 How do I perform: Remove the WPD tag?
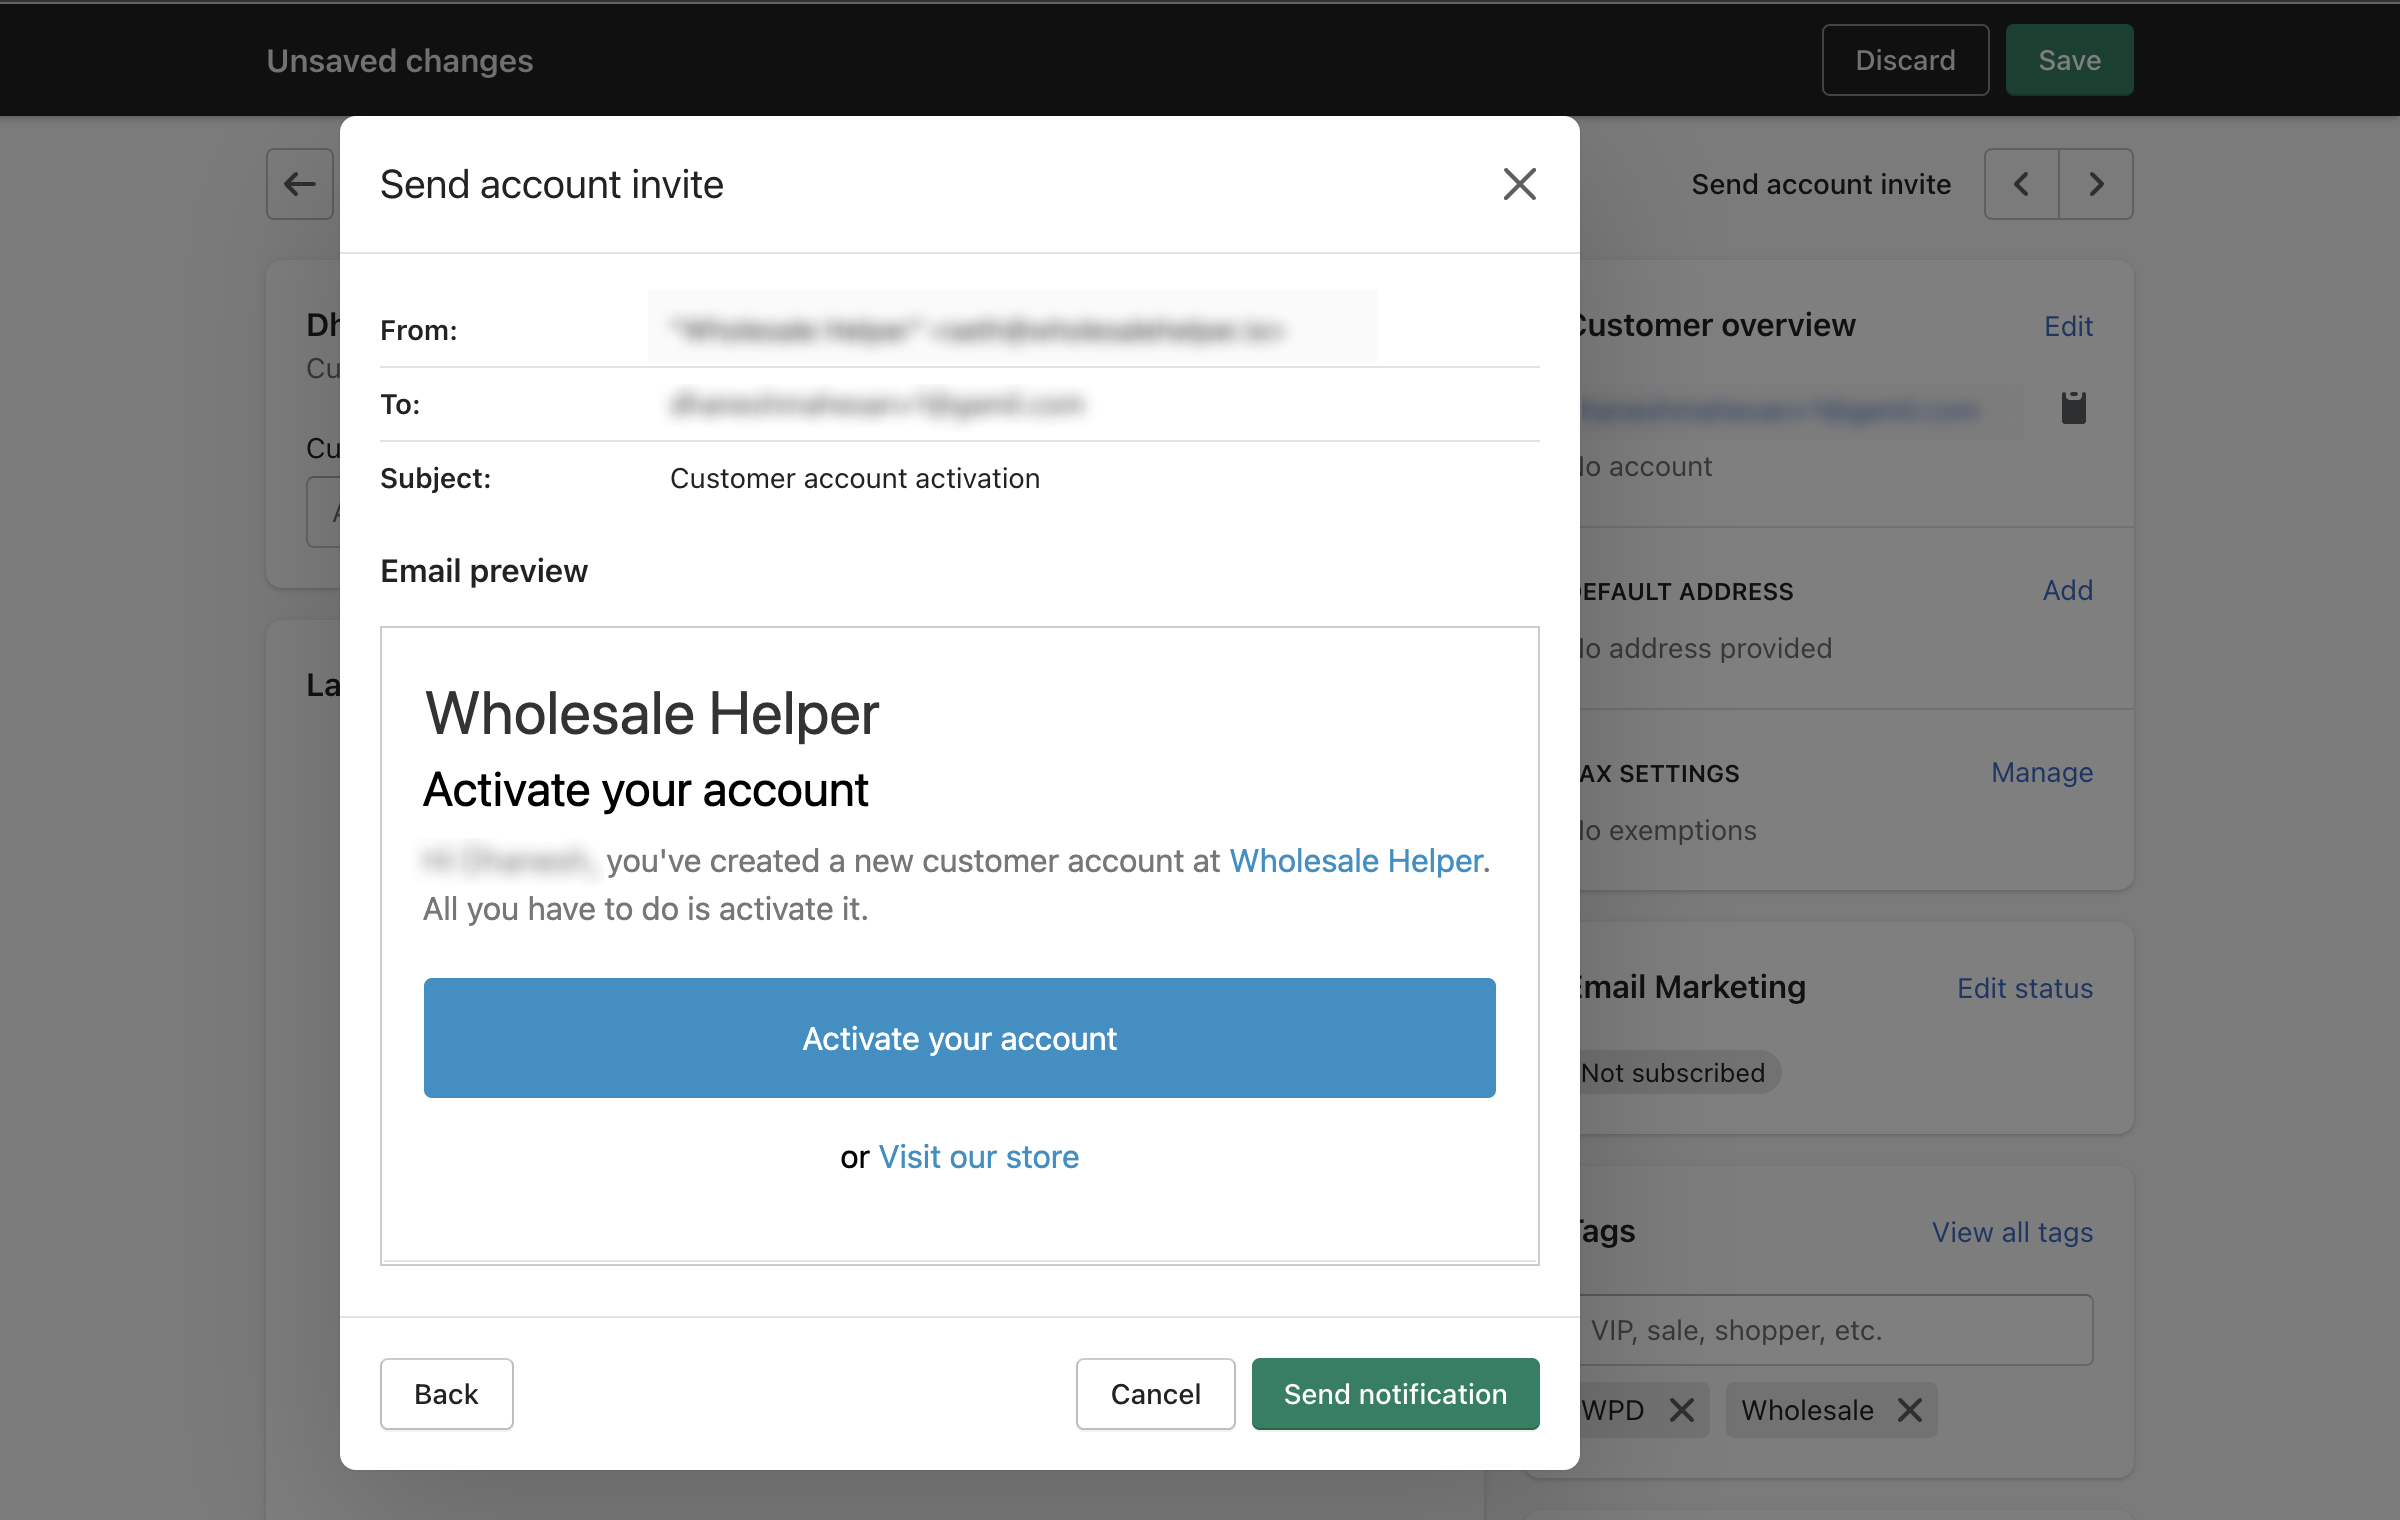(1682, 1410)
